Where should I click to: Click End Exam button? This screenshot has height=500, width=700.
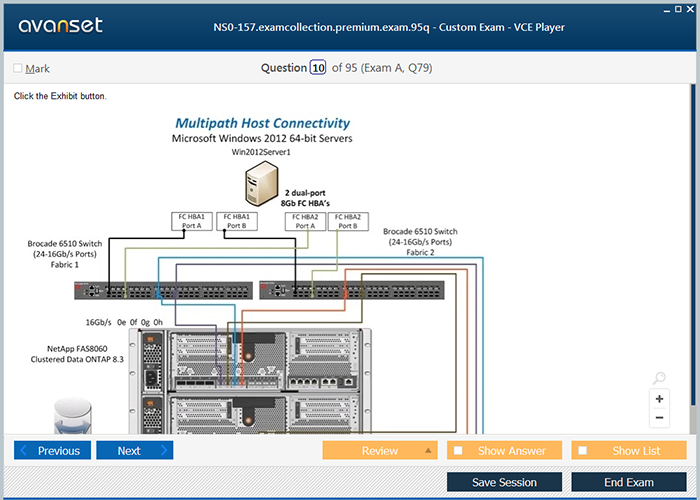(x=629, y=482)
